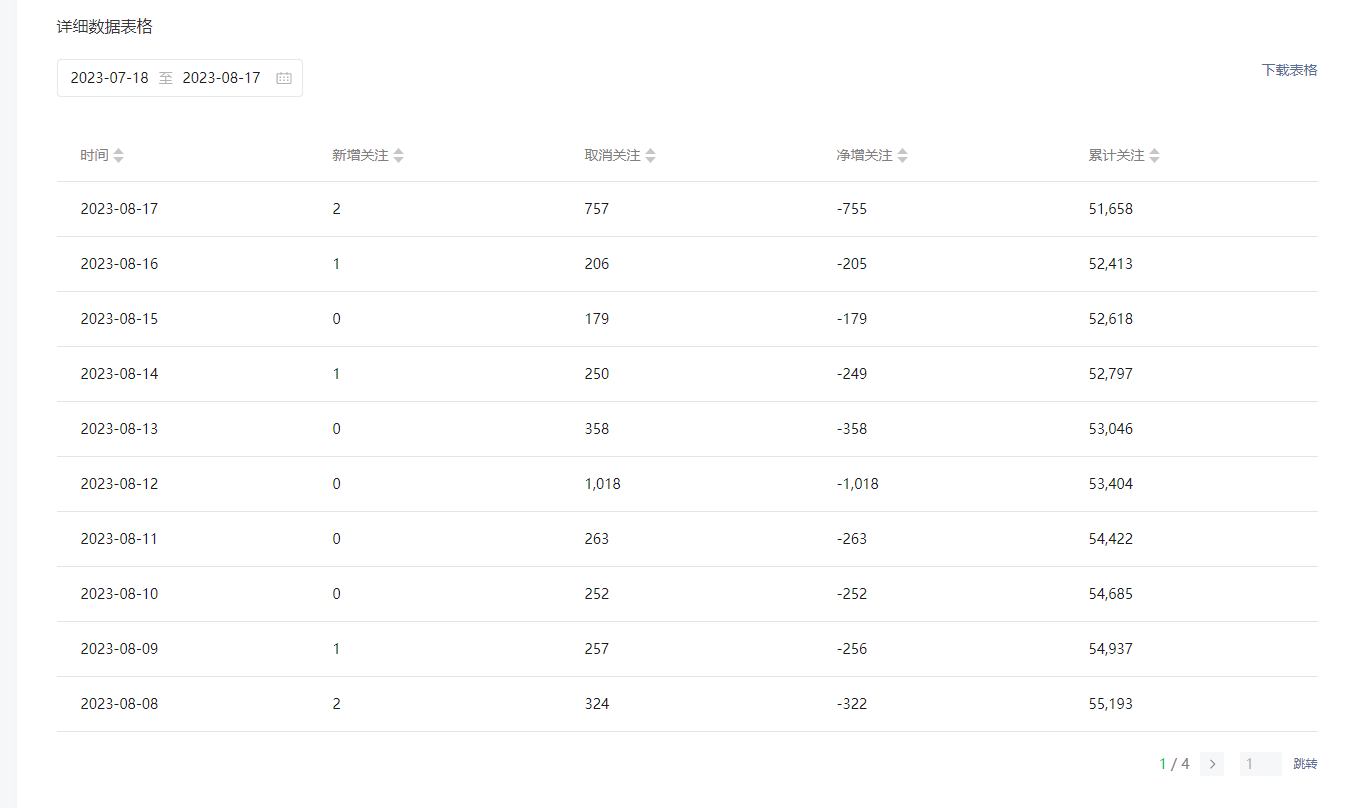The image size is (1355, 808).
Task: Open end date 2023-08-17 picker
Action: (221, 78)
